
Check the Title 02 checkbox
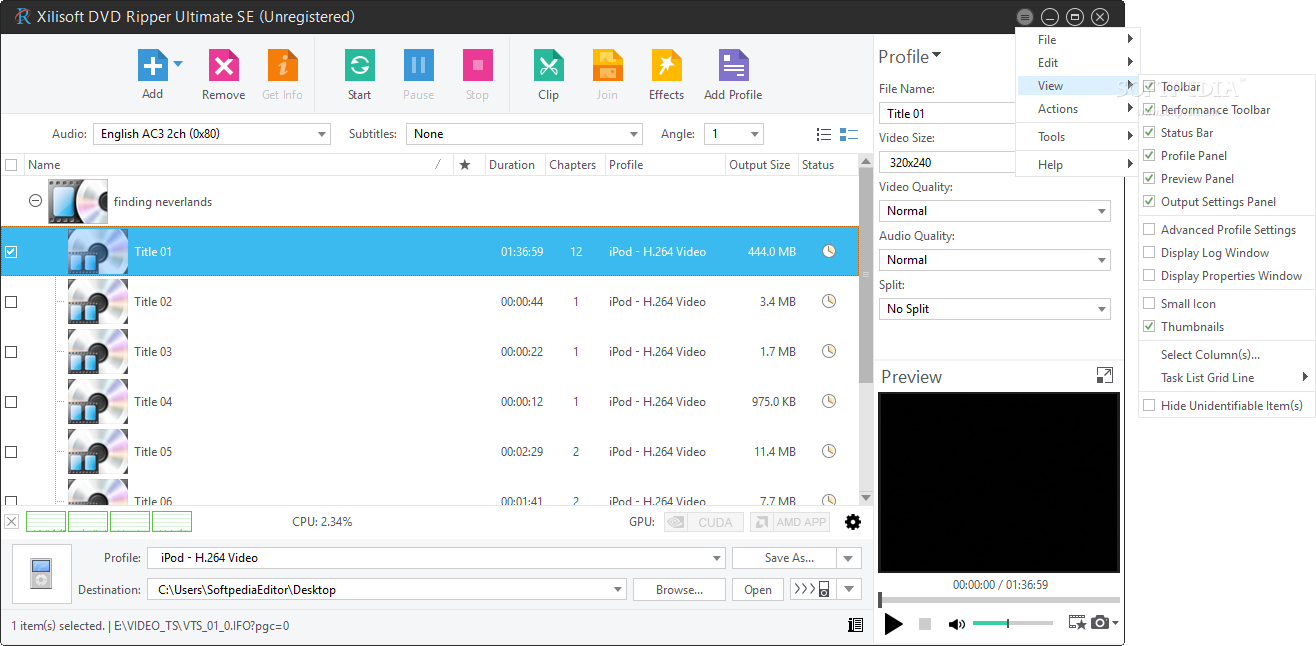tap(11, 302)
